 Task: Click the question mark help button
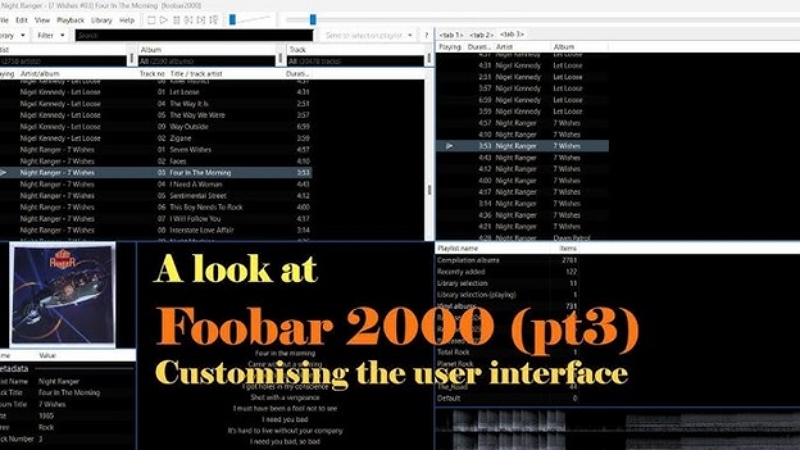point(427,35)
